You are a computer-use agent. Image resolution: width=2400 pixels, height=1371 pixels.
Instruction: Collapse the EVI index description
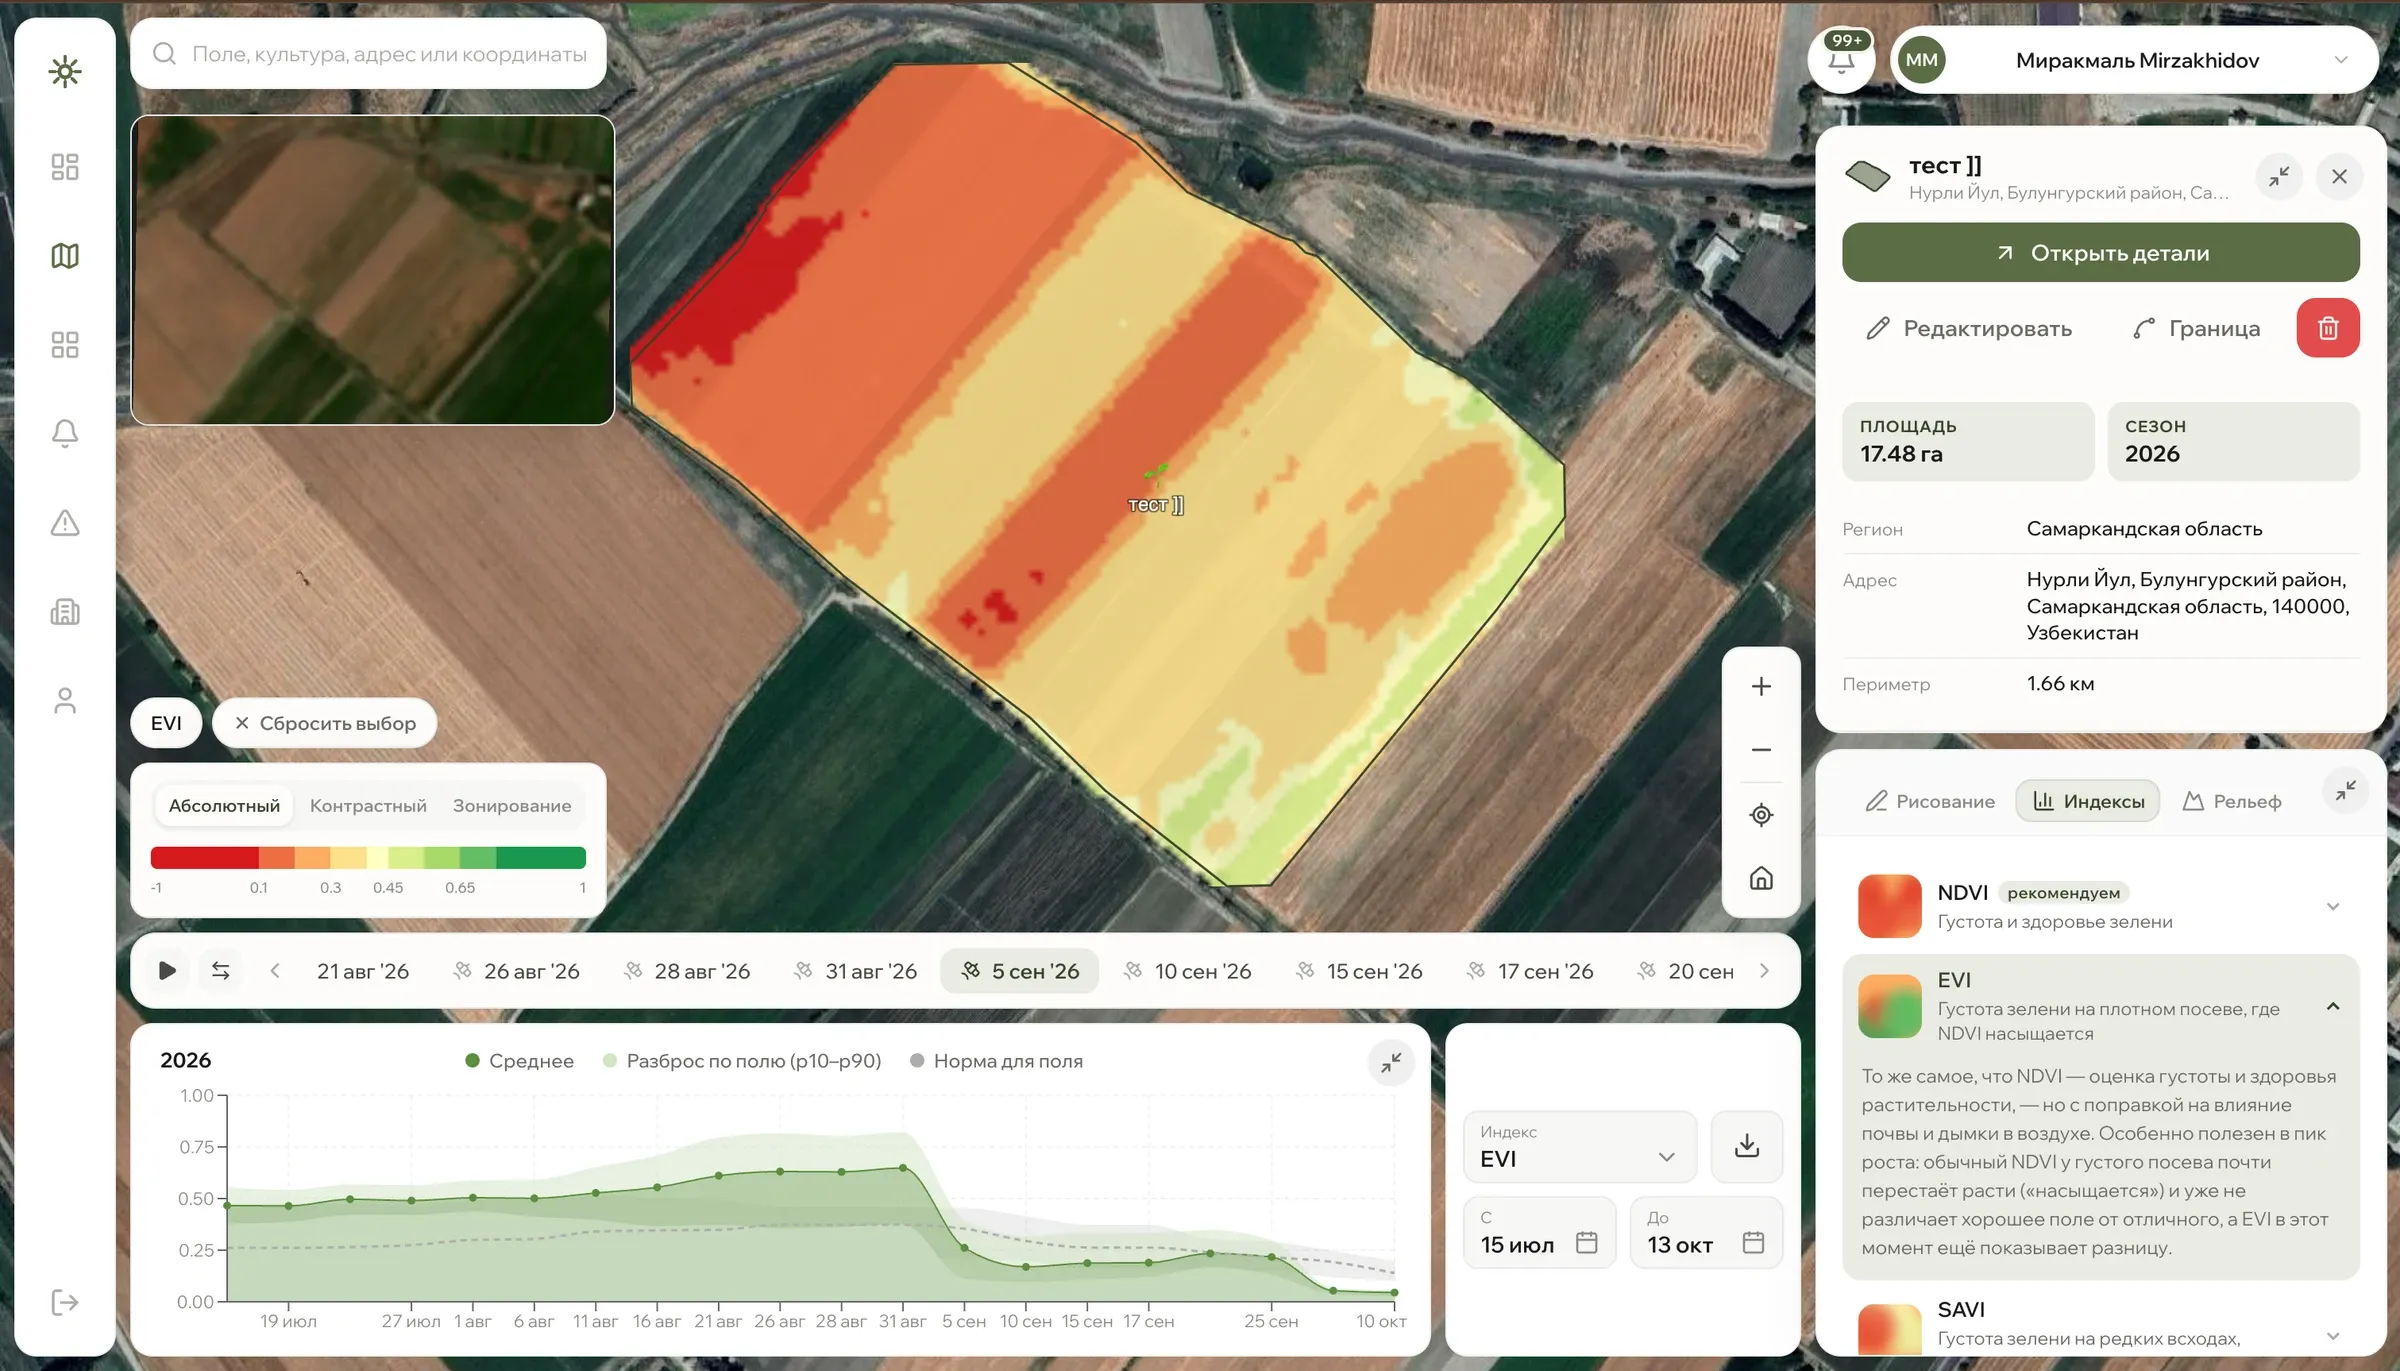tap(2333, 1007)
